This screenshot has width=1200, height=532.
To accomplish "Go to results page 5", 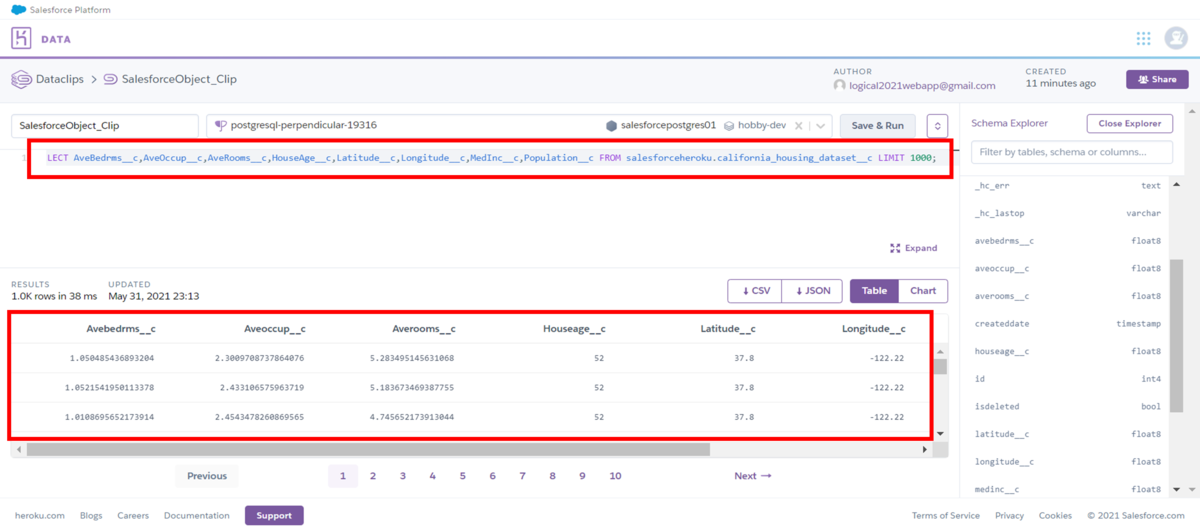I will [462, 476].
